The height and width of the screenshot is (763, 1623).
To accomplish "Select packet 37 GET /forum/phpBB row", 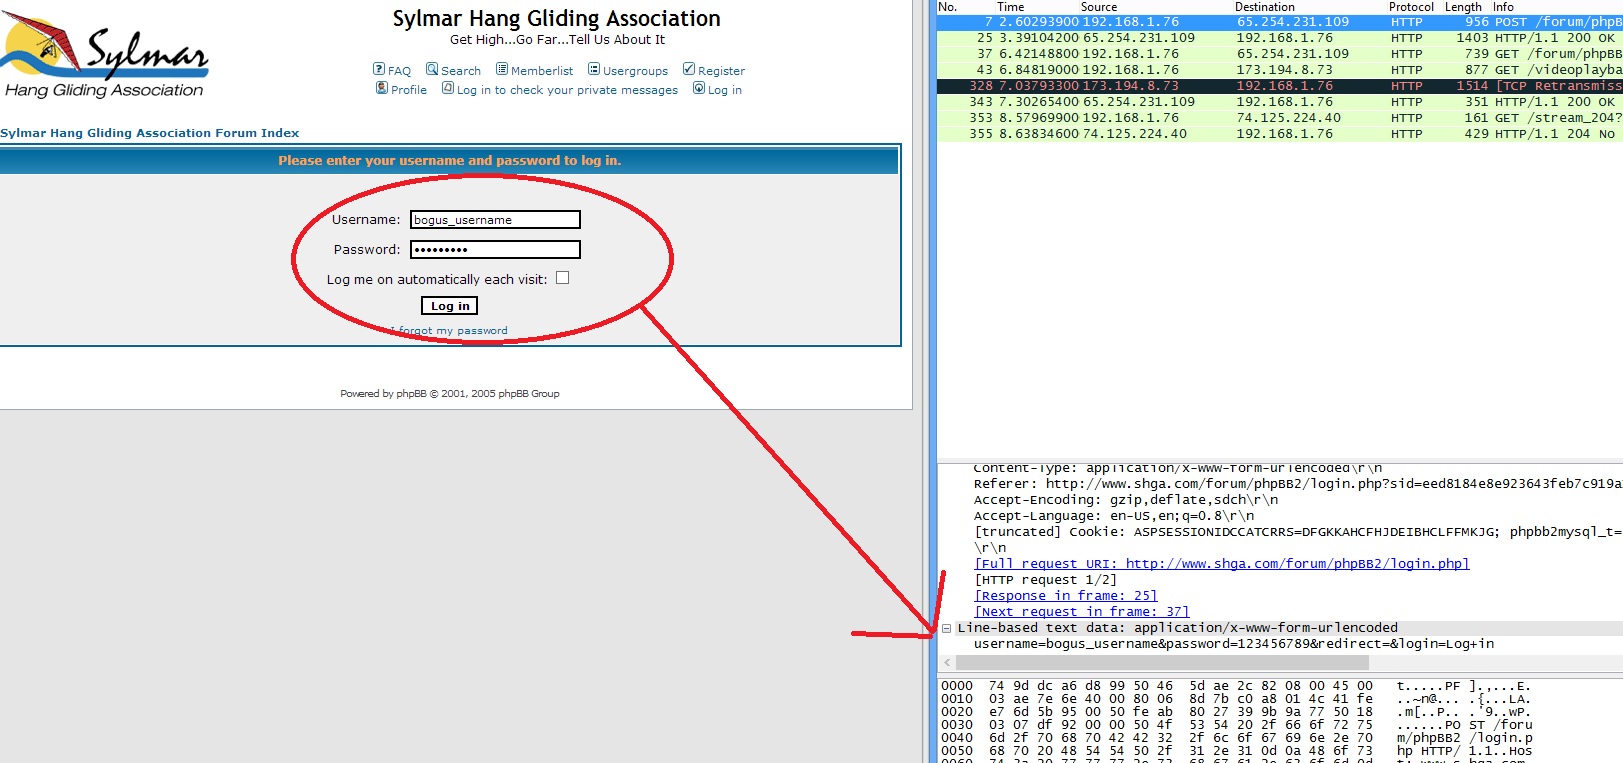I will [x=1280, y=54].
